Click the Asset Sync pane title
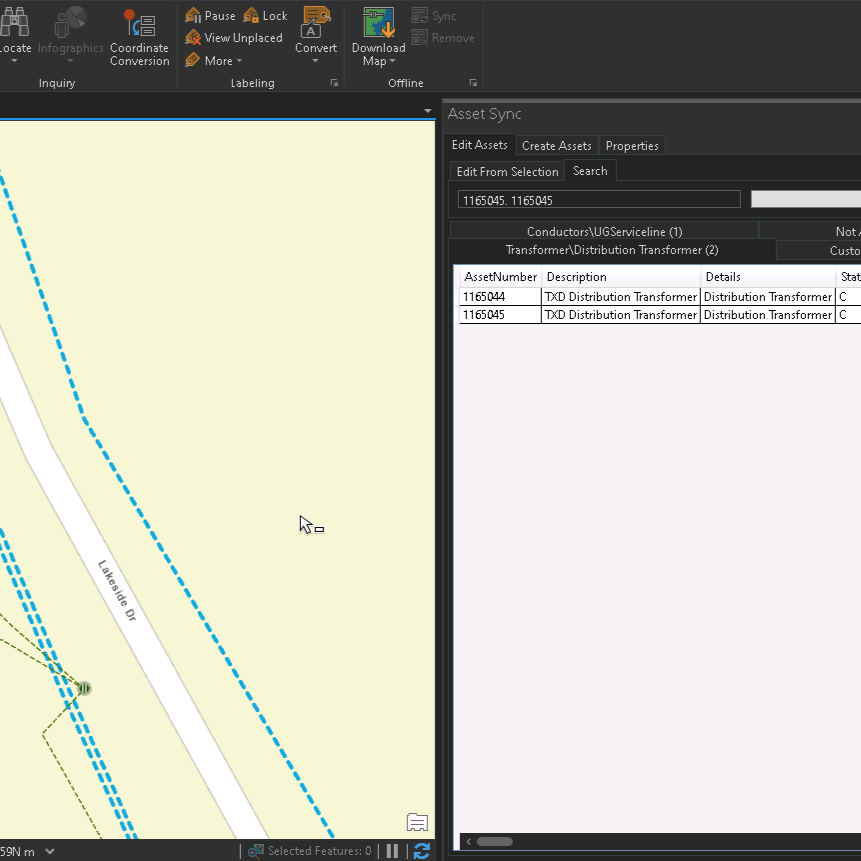The width and height of the screenshot is (861, 861). click(484, 114)
